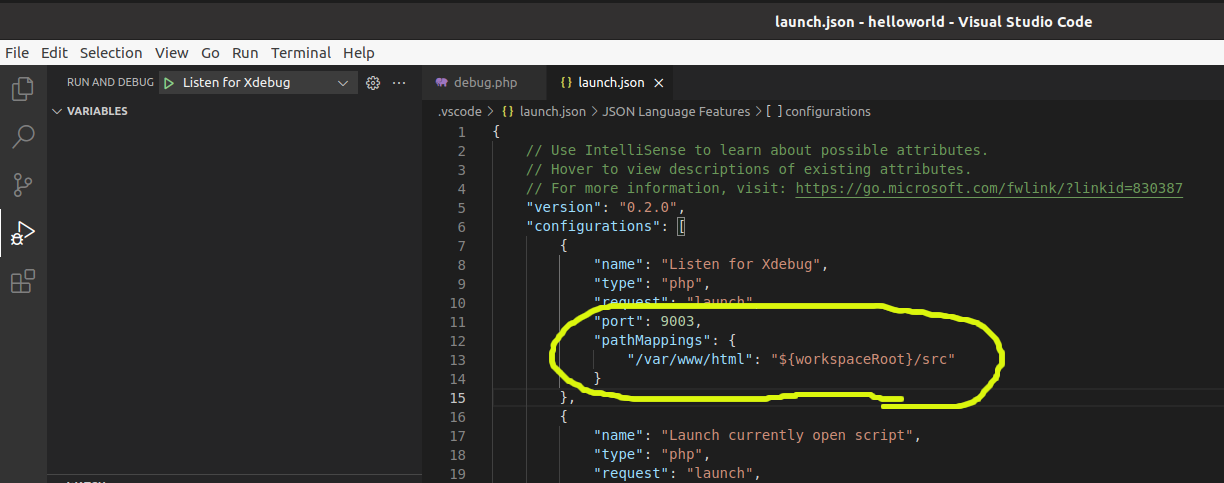Start debugging with the green play icon
The width and height of the screenshot is (1224, 483).
[169, 83]
